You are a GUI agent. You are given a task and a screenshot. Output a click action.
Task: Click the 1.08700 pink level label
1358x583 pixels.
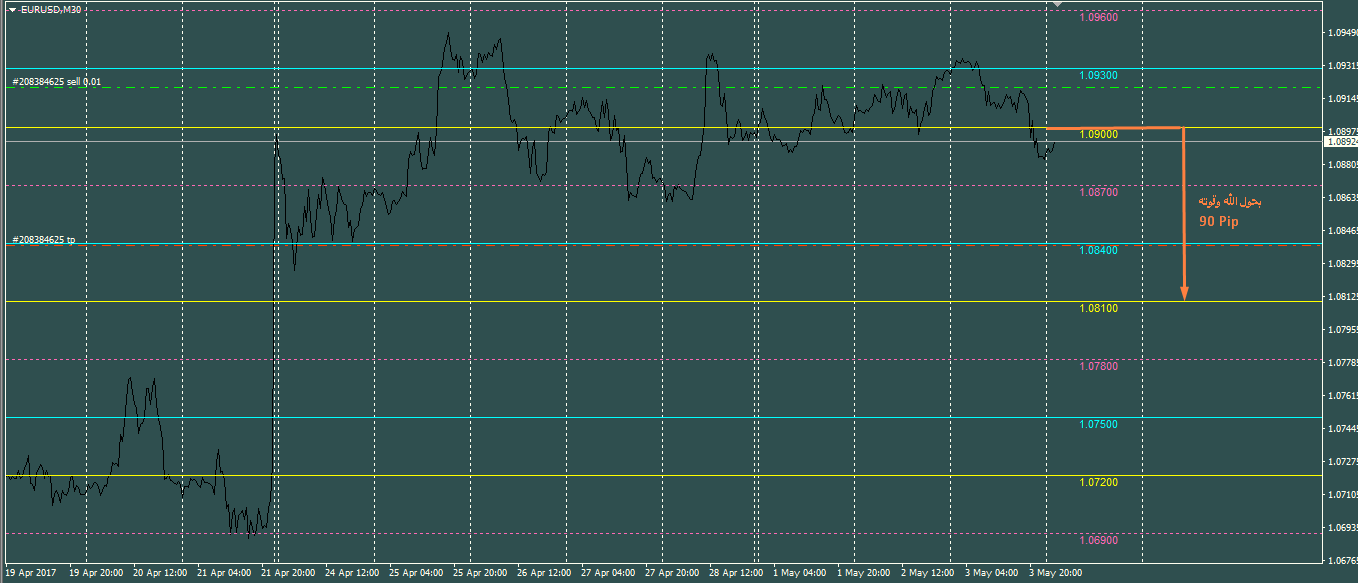pos(1099,192)
